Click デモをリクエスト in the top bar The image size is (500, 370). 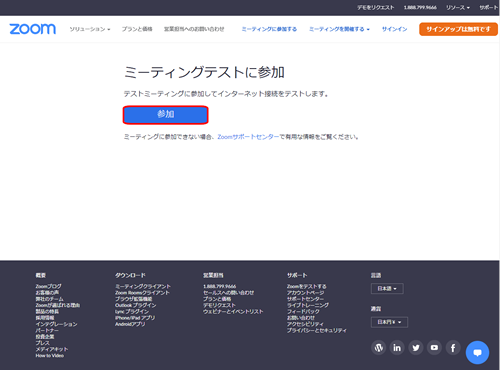376,7
